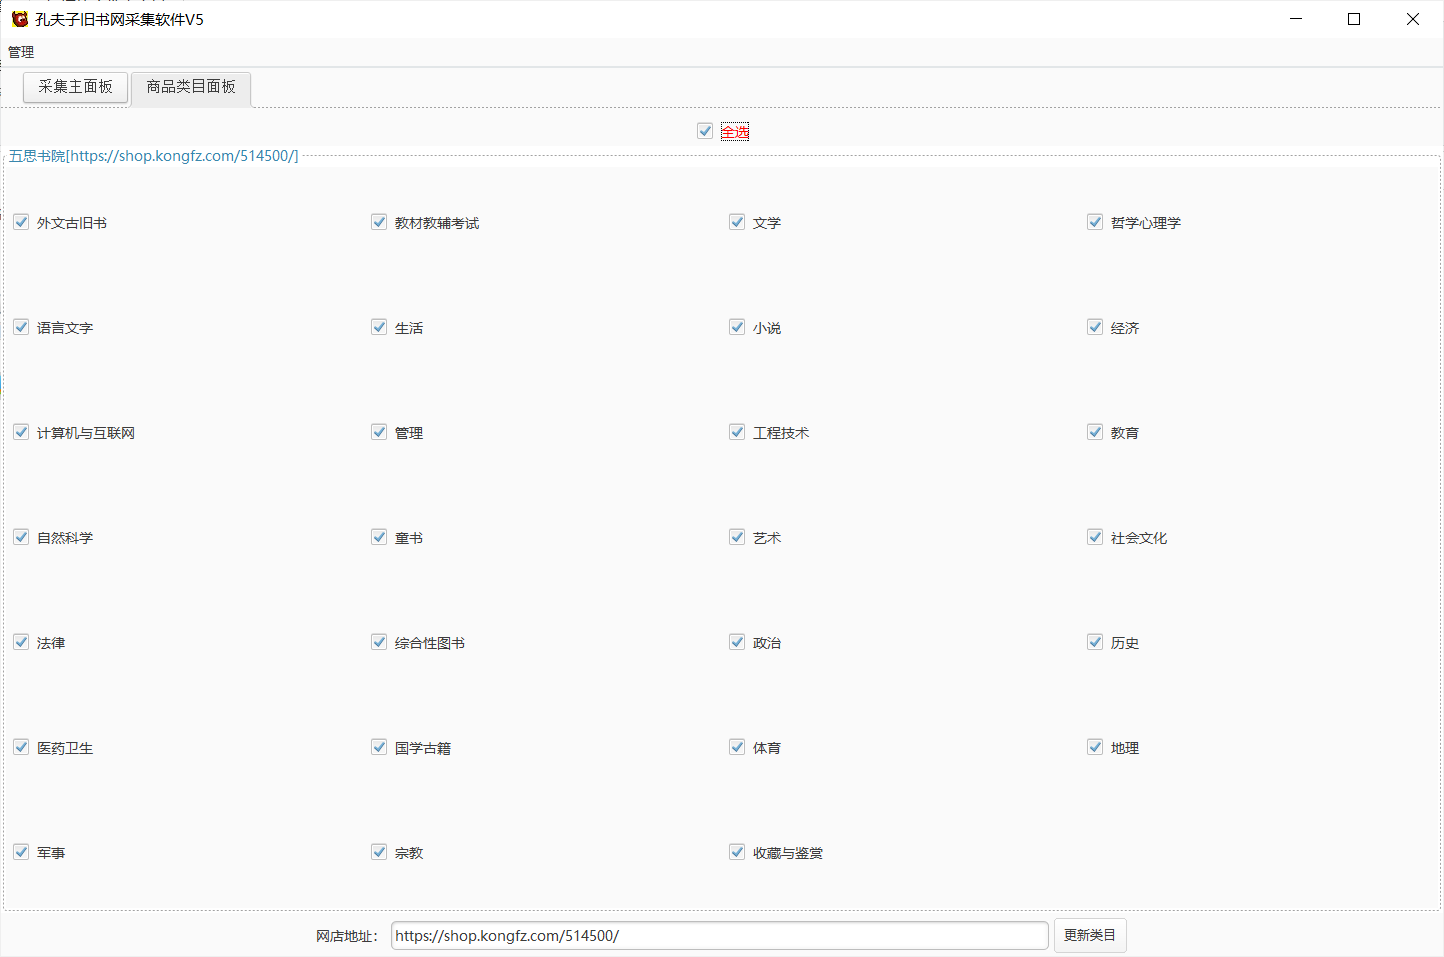Image resolution: width=1444 pixels, height=957 pixels.
Task: Select the 商品类目面板 tab
Action: click(x=191, y=87)
